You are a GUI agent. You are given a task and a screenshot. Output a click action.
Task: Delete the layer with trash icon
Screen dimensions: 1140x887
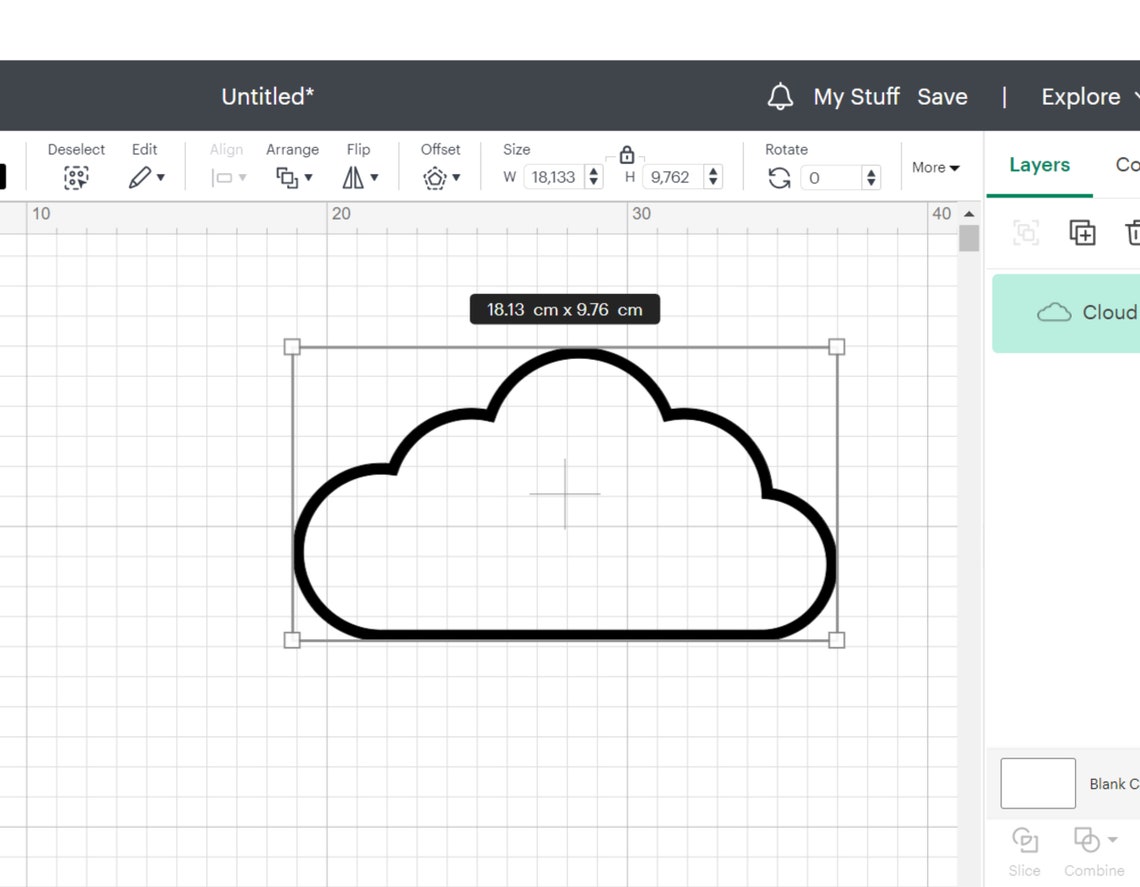pyautogui.click(x=1133, y=232)
